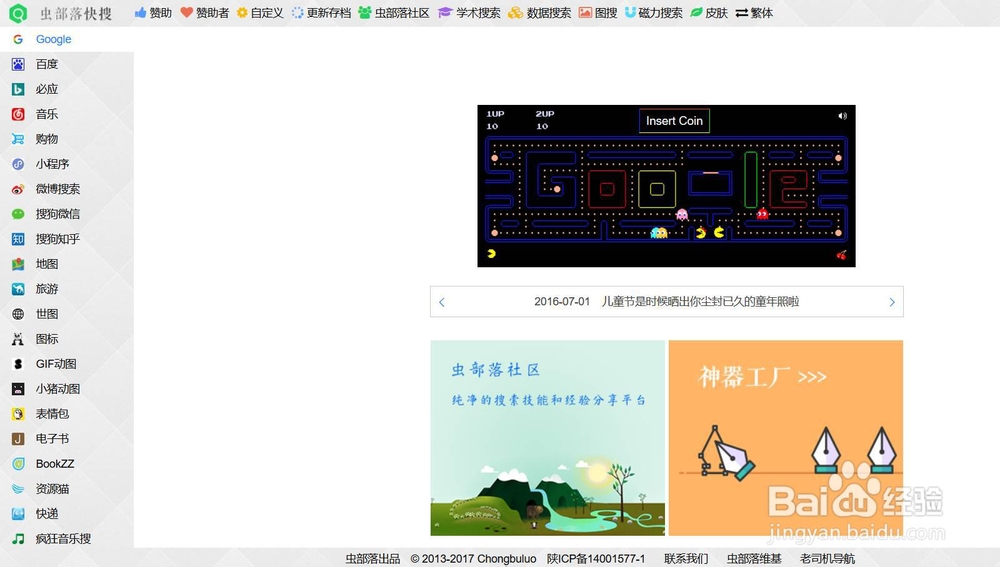Click the GIF动图 icon
Viewport: 1000px width, 567px height.
coord(18,364)
